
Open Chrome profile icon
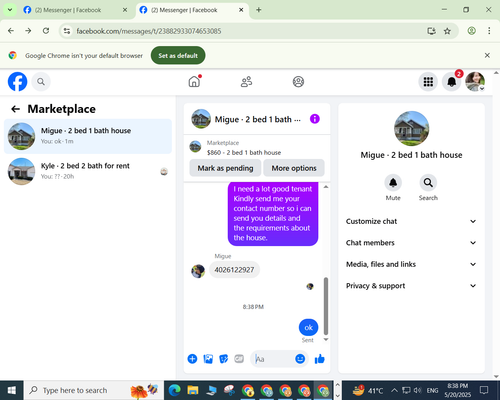click(x=471, y=31)
